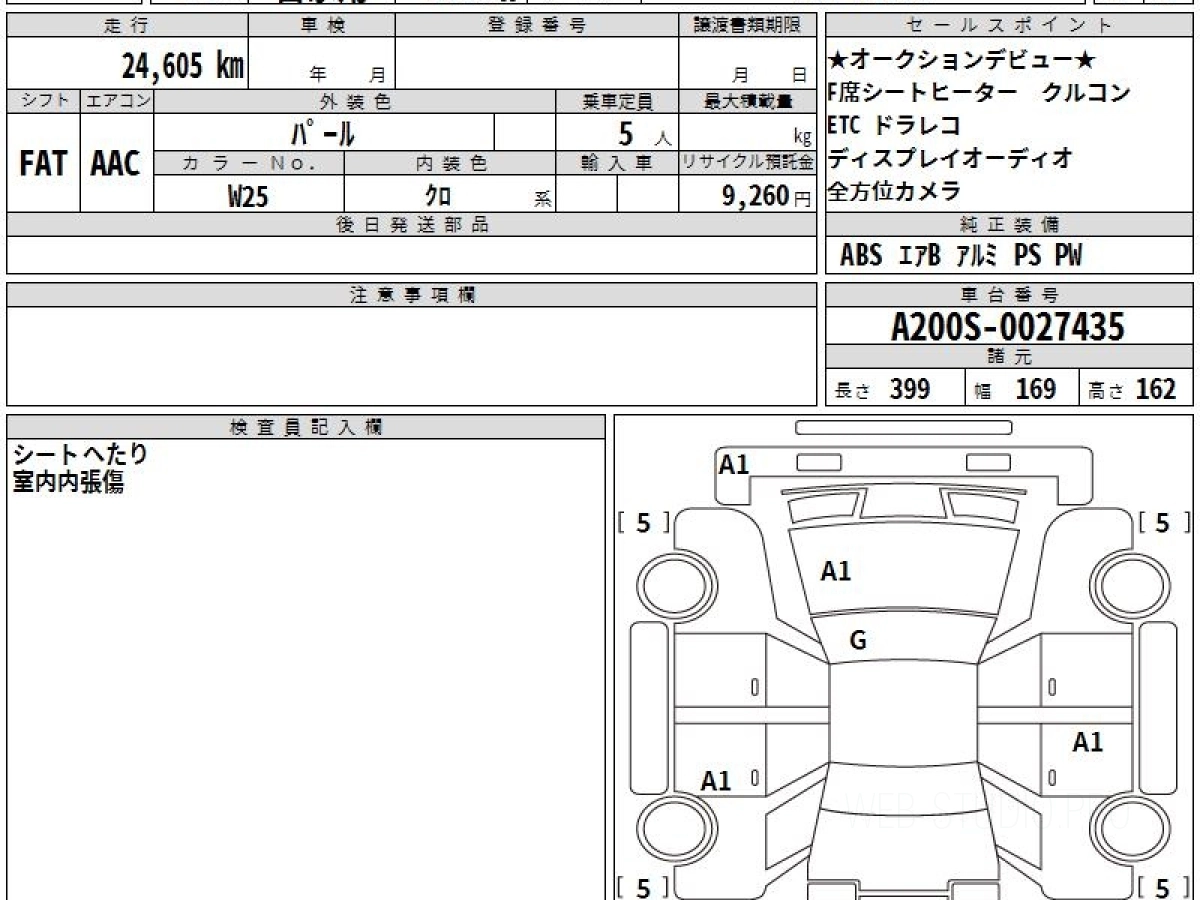The image size is (1200, 900).
Task: Click the ETC ドラレコ line
Action: point(894,125)
